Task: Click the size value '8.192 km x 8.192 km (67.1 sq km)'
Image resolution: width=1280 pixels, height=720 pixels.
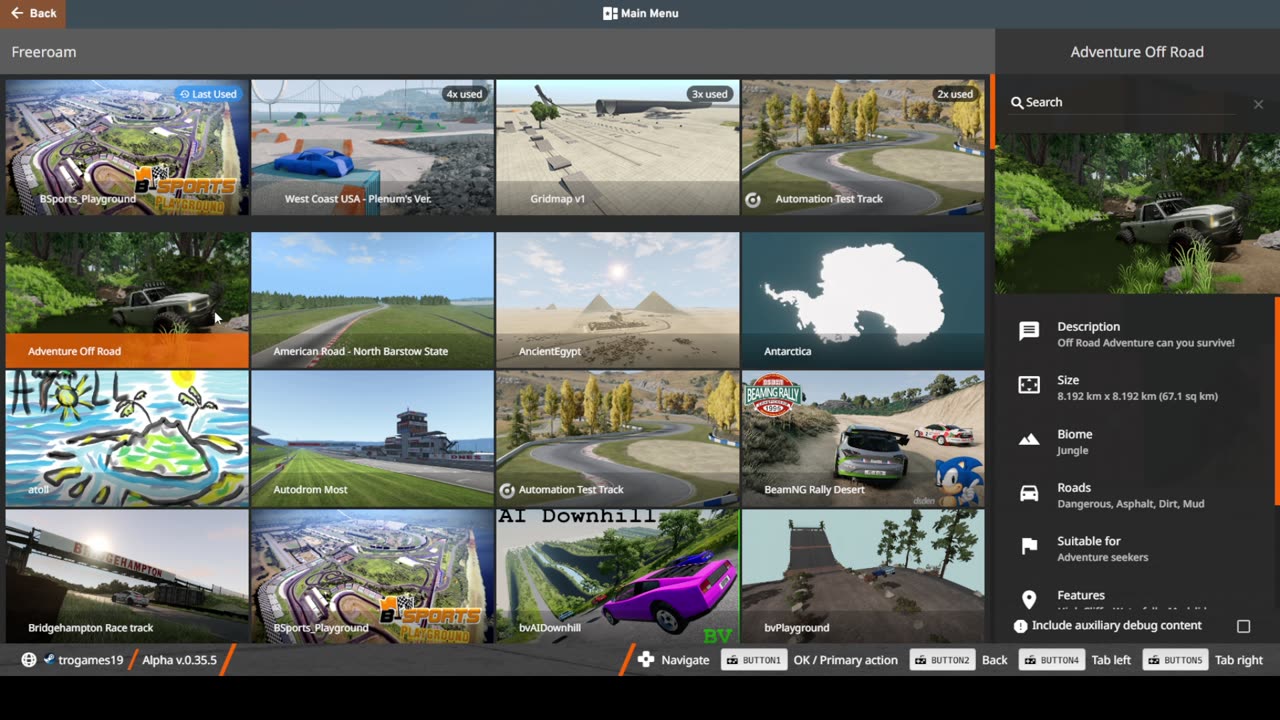Action: [1137, 397]
